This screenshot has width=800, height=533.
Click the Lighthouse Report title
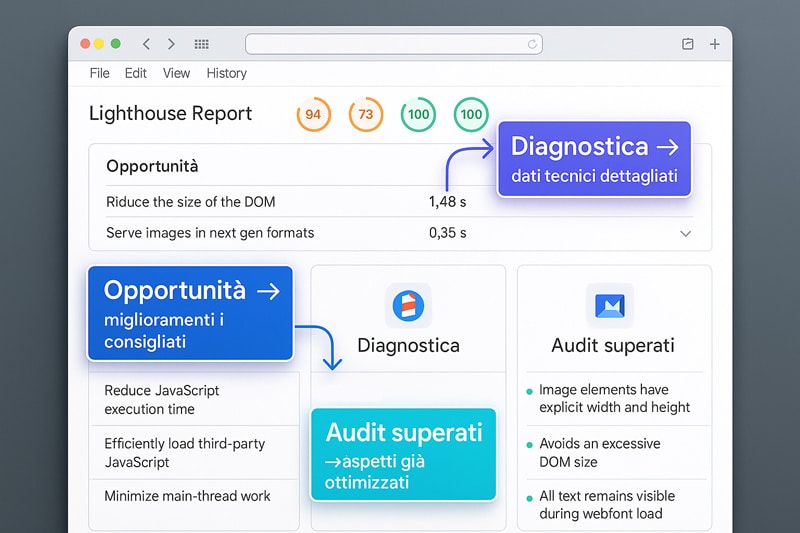[170, 113]
